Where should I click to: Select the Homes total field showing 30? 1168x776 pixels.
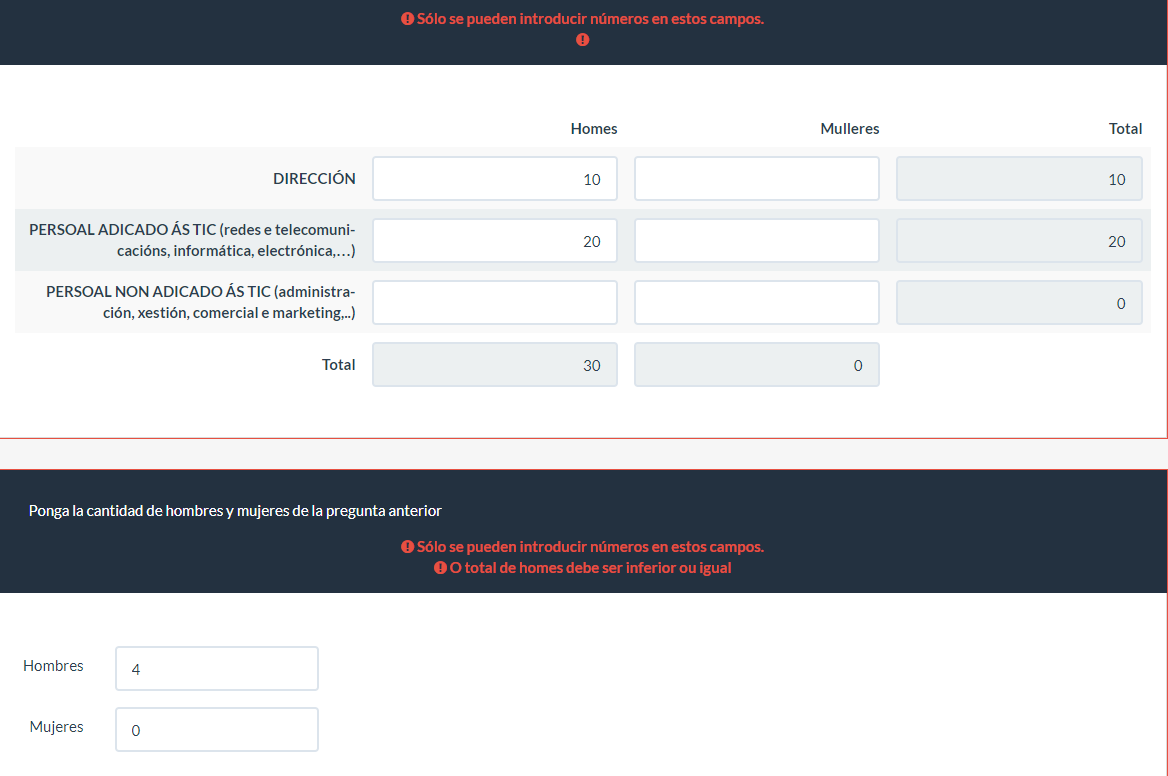(494, 365)
